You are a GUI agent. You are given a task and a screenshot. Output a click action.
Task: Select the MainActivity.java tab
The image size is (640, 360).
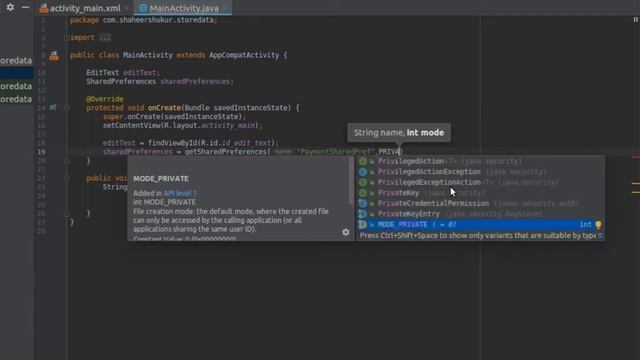coord(184,8)
